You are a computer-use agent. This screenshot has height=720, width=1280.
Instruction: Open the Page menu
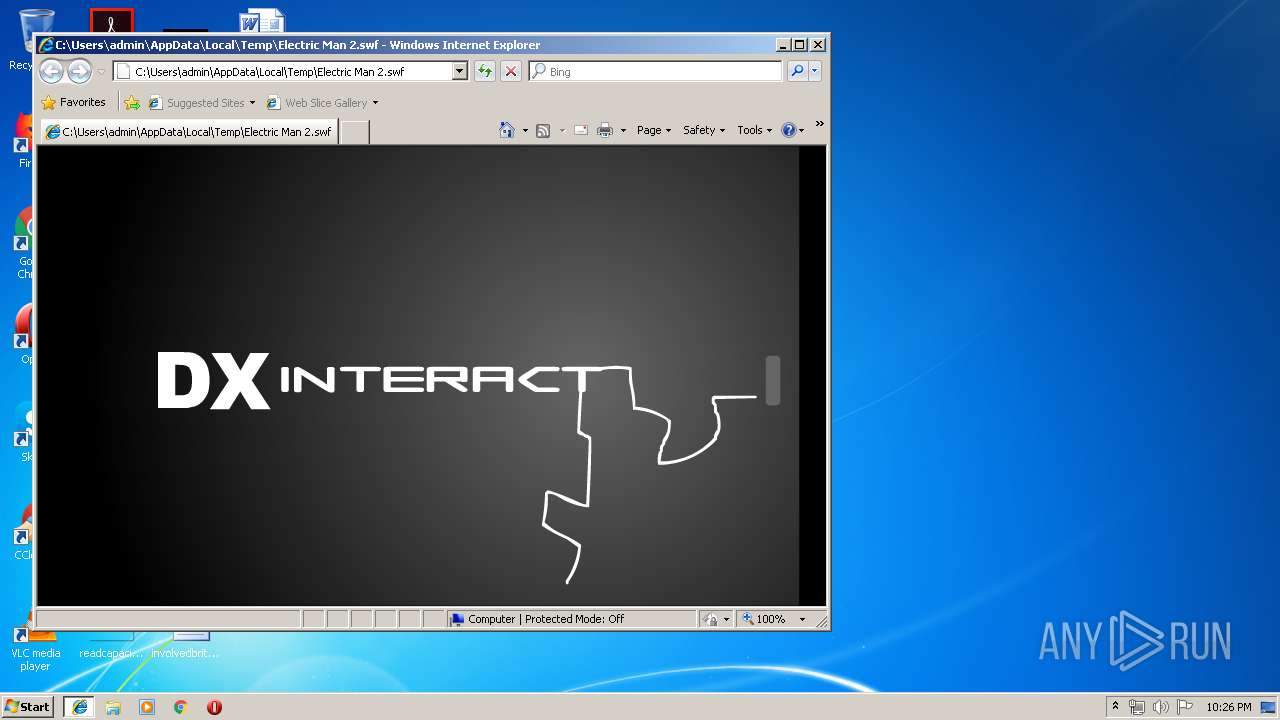(x=654, y=130)
